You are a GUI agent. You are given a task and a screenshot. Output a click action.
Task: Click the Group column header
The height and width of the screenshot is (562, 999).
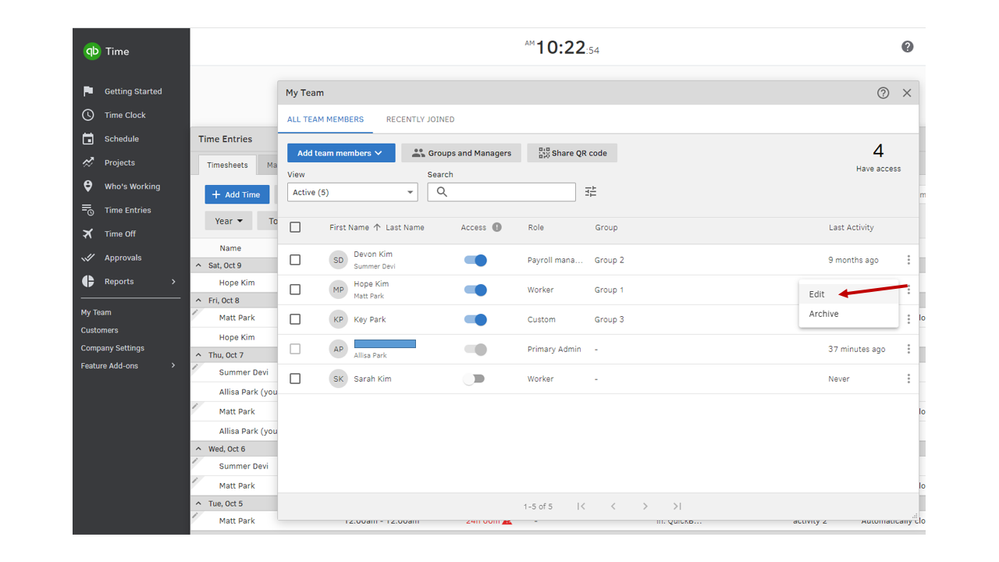(606, 227)
